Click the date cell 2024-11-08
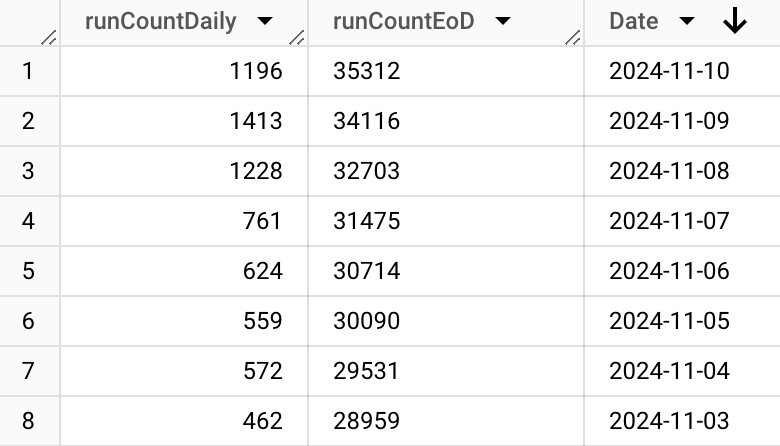780x446 pixels. tap(682, 171)
